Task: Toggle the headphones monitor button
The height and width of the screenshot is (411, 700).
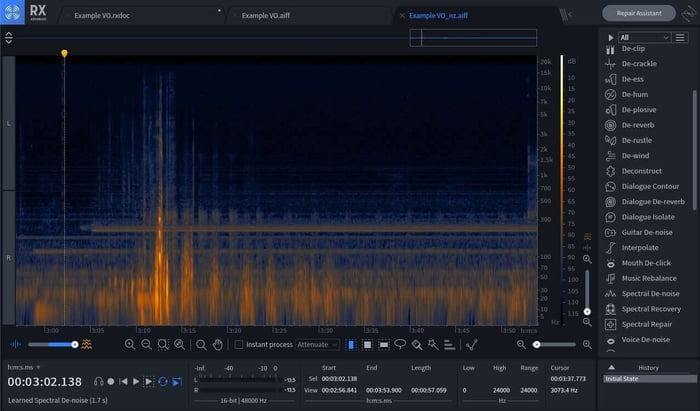Action: [x=99, y=382]
